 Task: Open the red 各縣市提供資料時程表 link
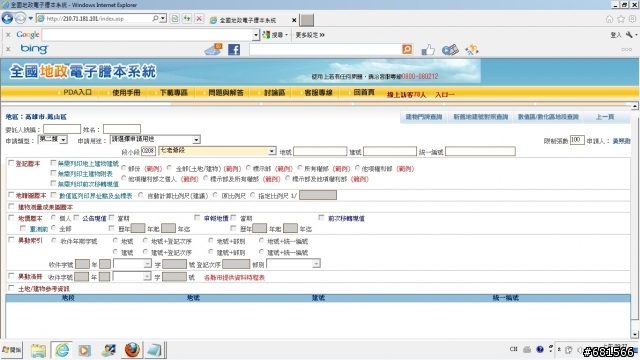pos(234,278)
